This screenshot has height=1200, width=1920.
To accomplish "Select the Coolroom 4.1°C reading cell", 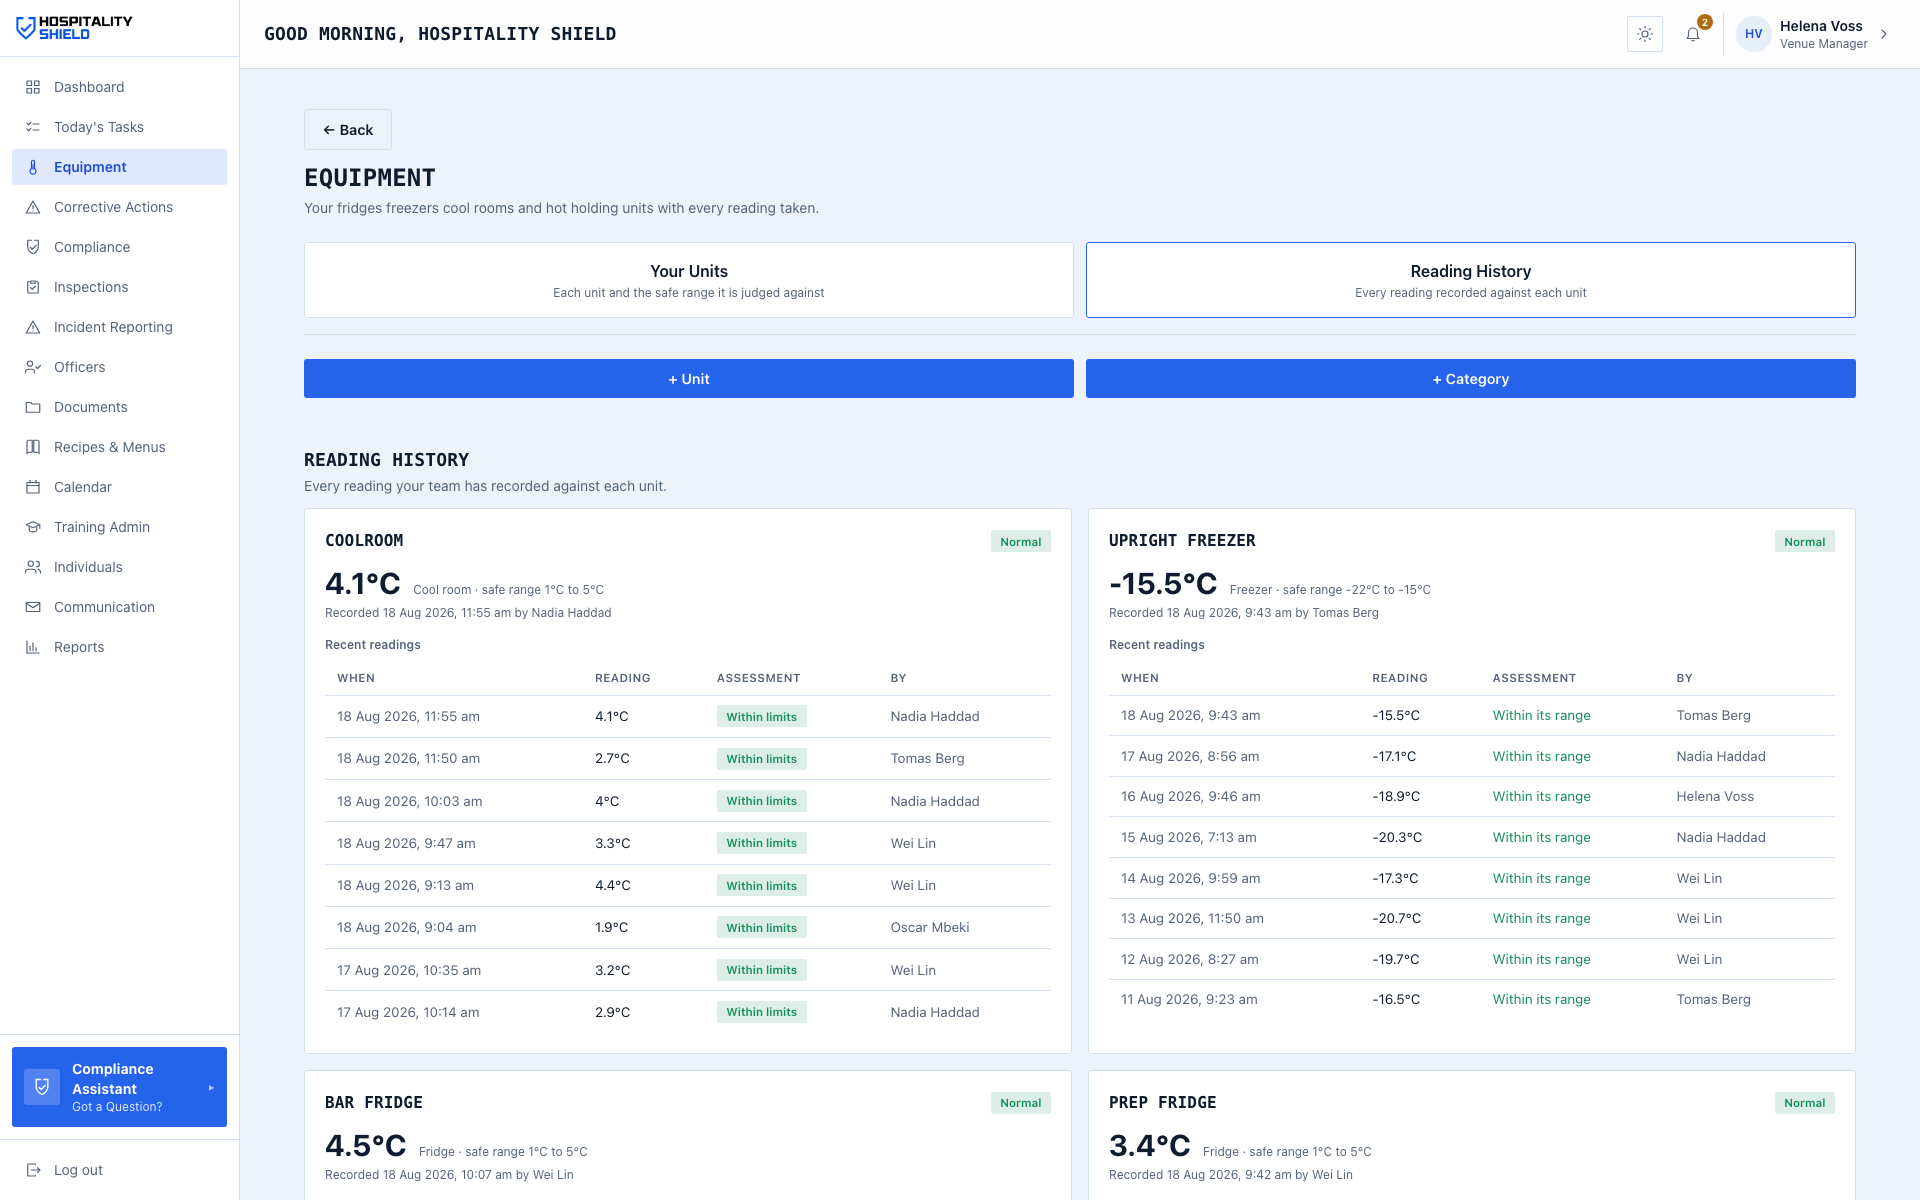I will pyautogui.click(x=612, y=717).
